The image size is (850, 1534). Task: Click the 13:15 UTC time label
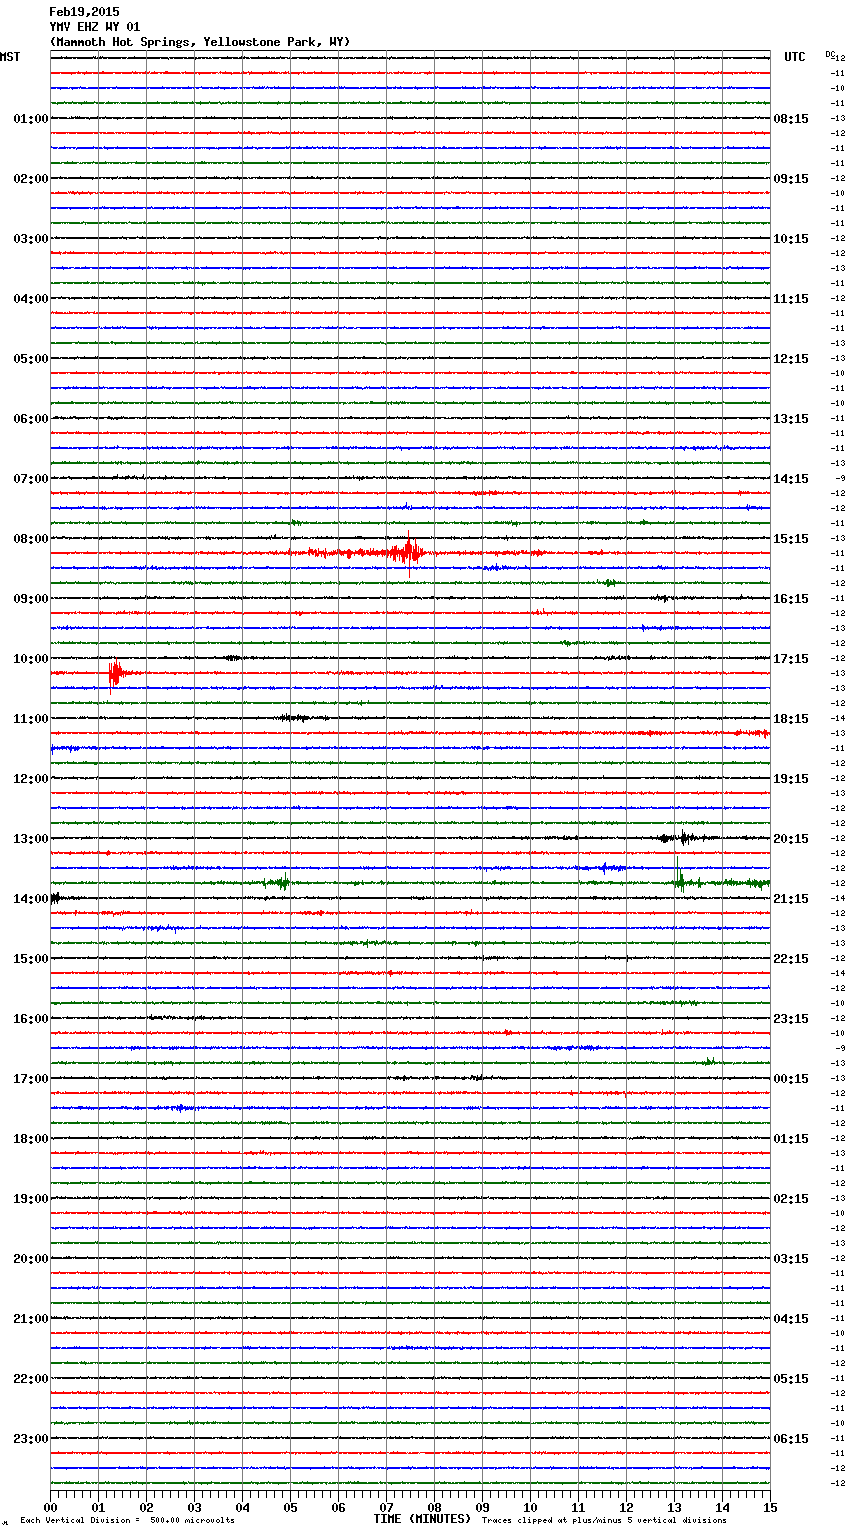point(791,419)
